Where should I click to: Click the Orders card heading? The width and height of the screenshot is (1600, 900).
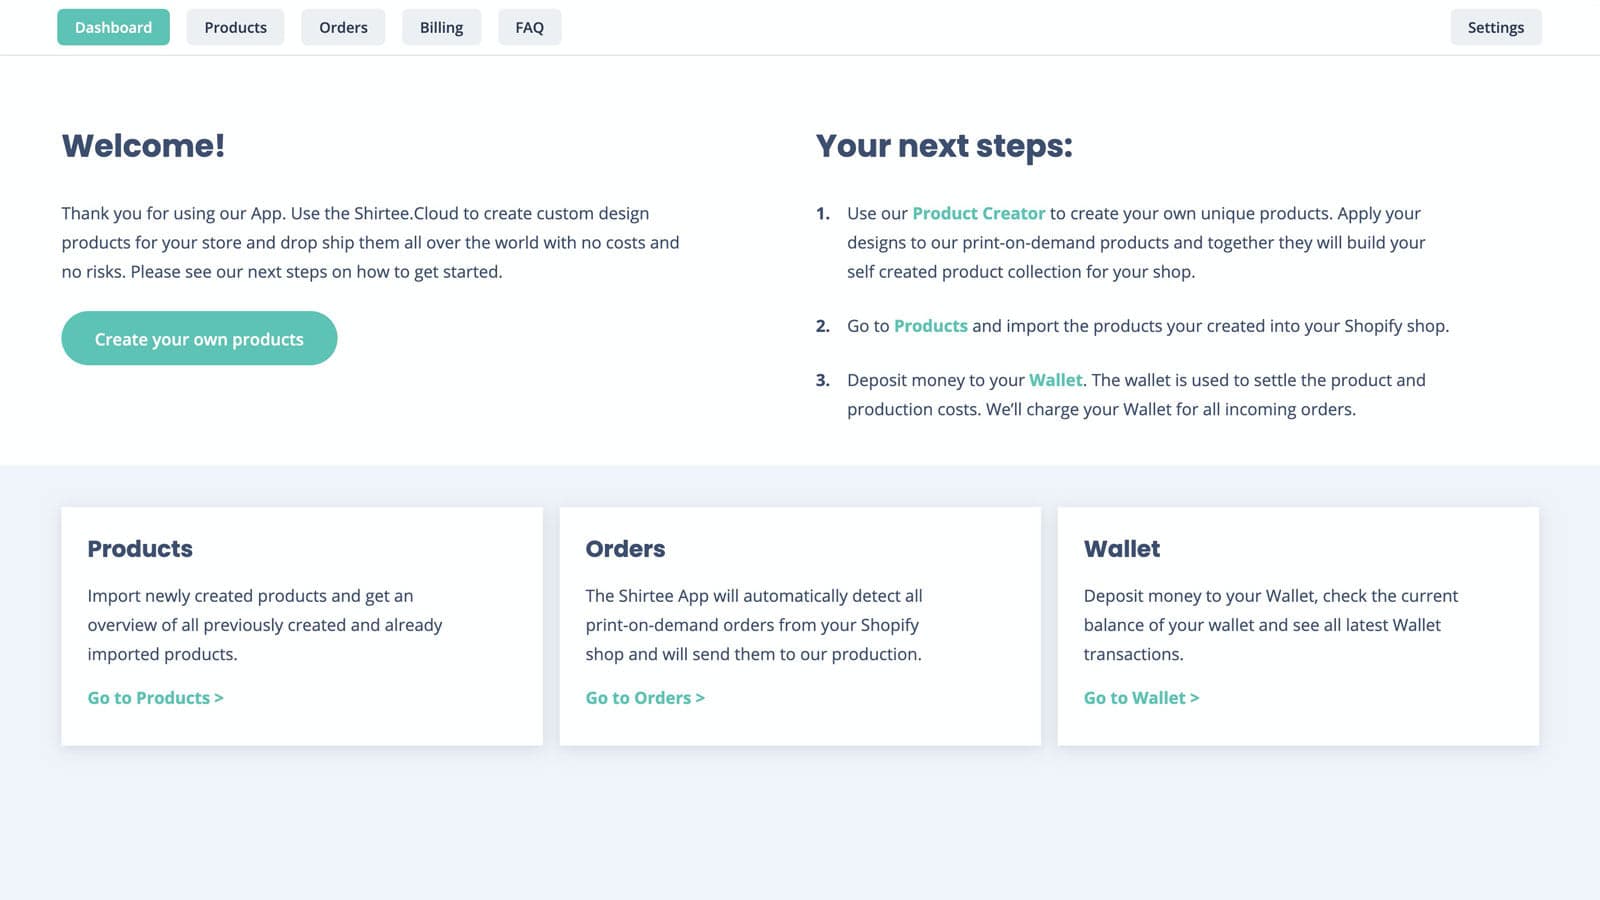(x=625, y=548)
